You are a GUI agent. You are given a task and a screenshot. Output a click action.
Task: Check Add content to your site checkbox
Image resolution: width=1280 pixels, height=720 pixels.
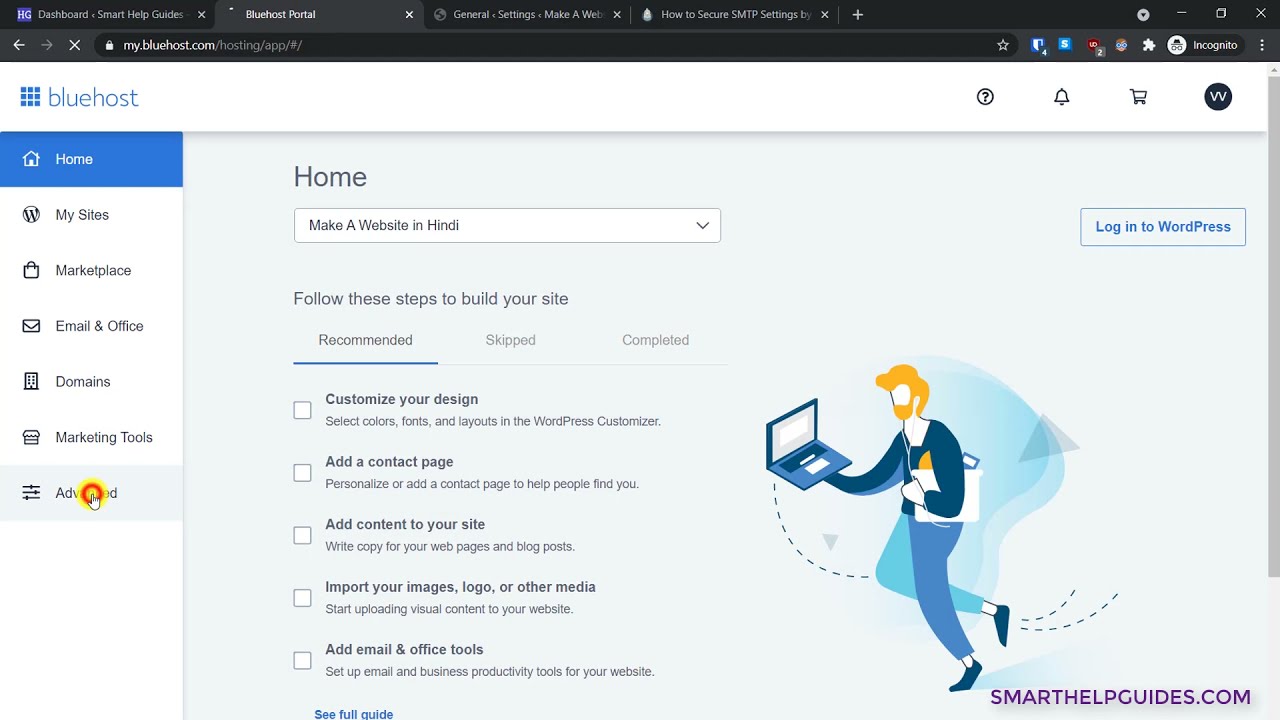[302, 535]
